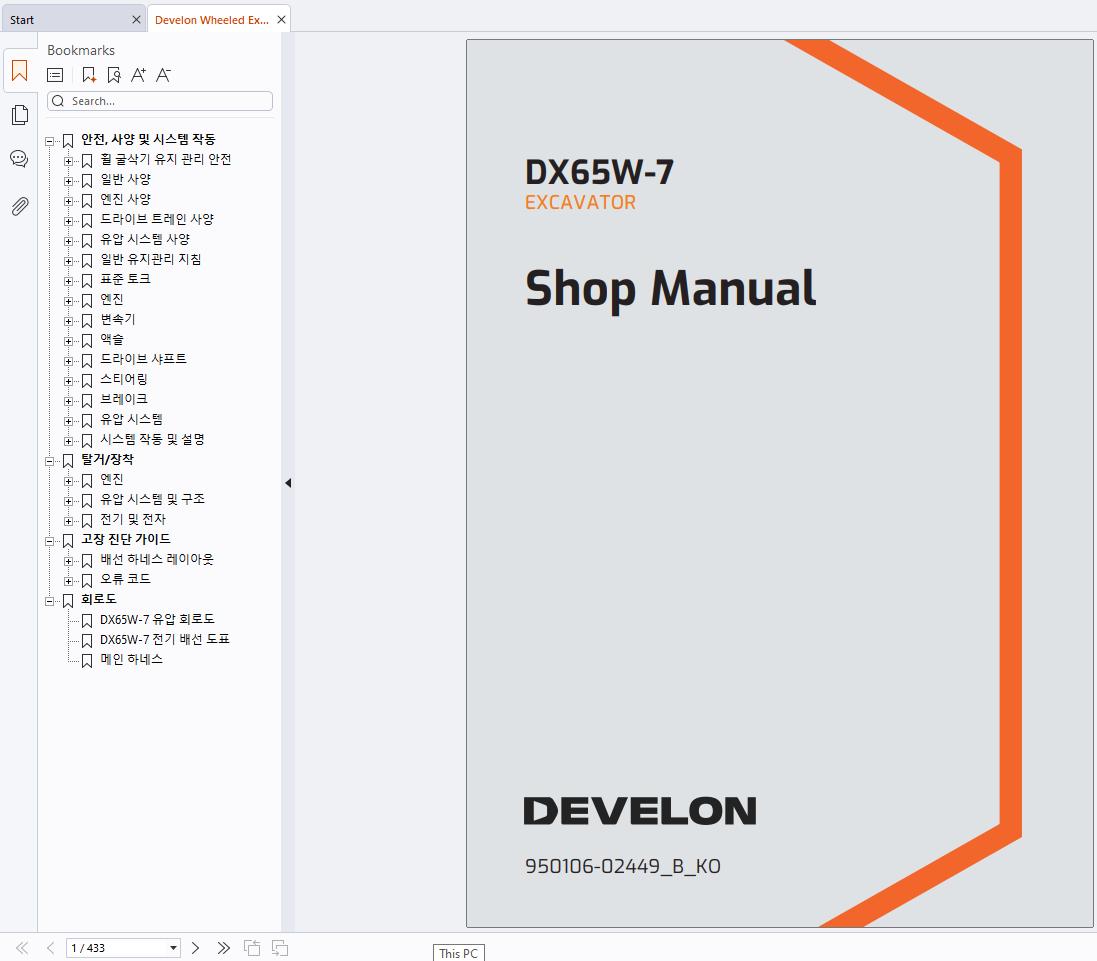Click the Shop Manual cover page
The width and height of the screenshot is (1097, 961).
click(x=779, y=483)
